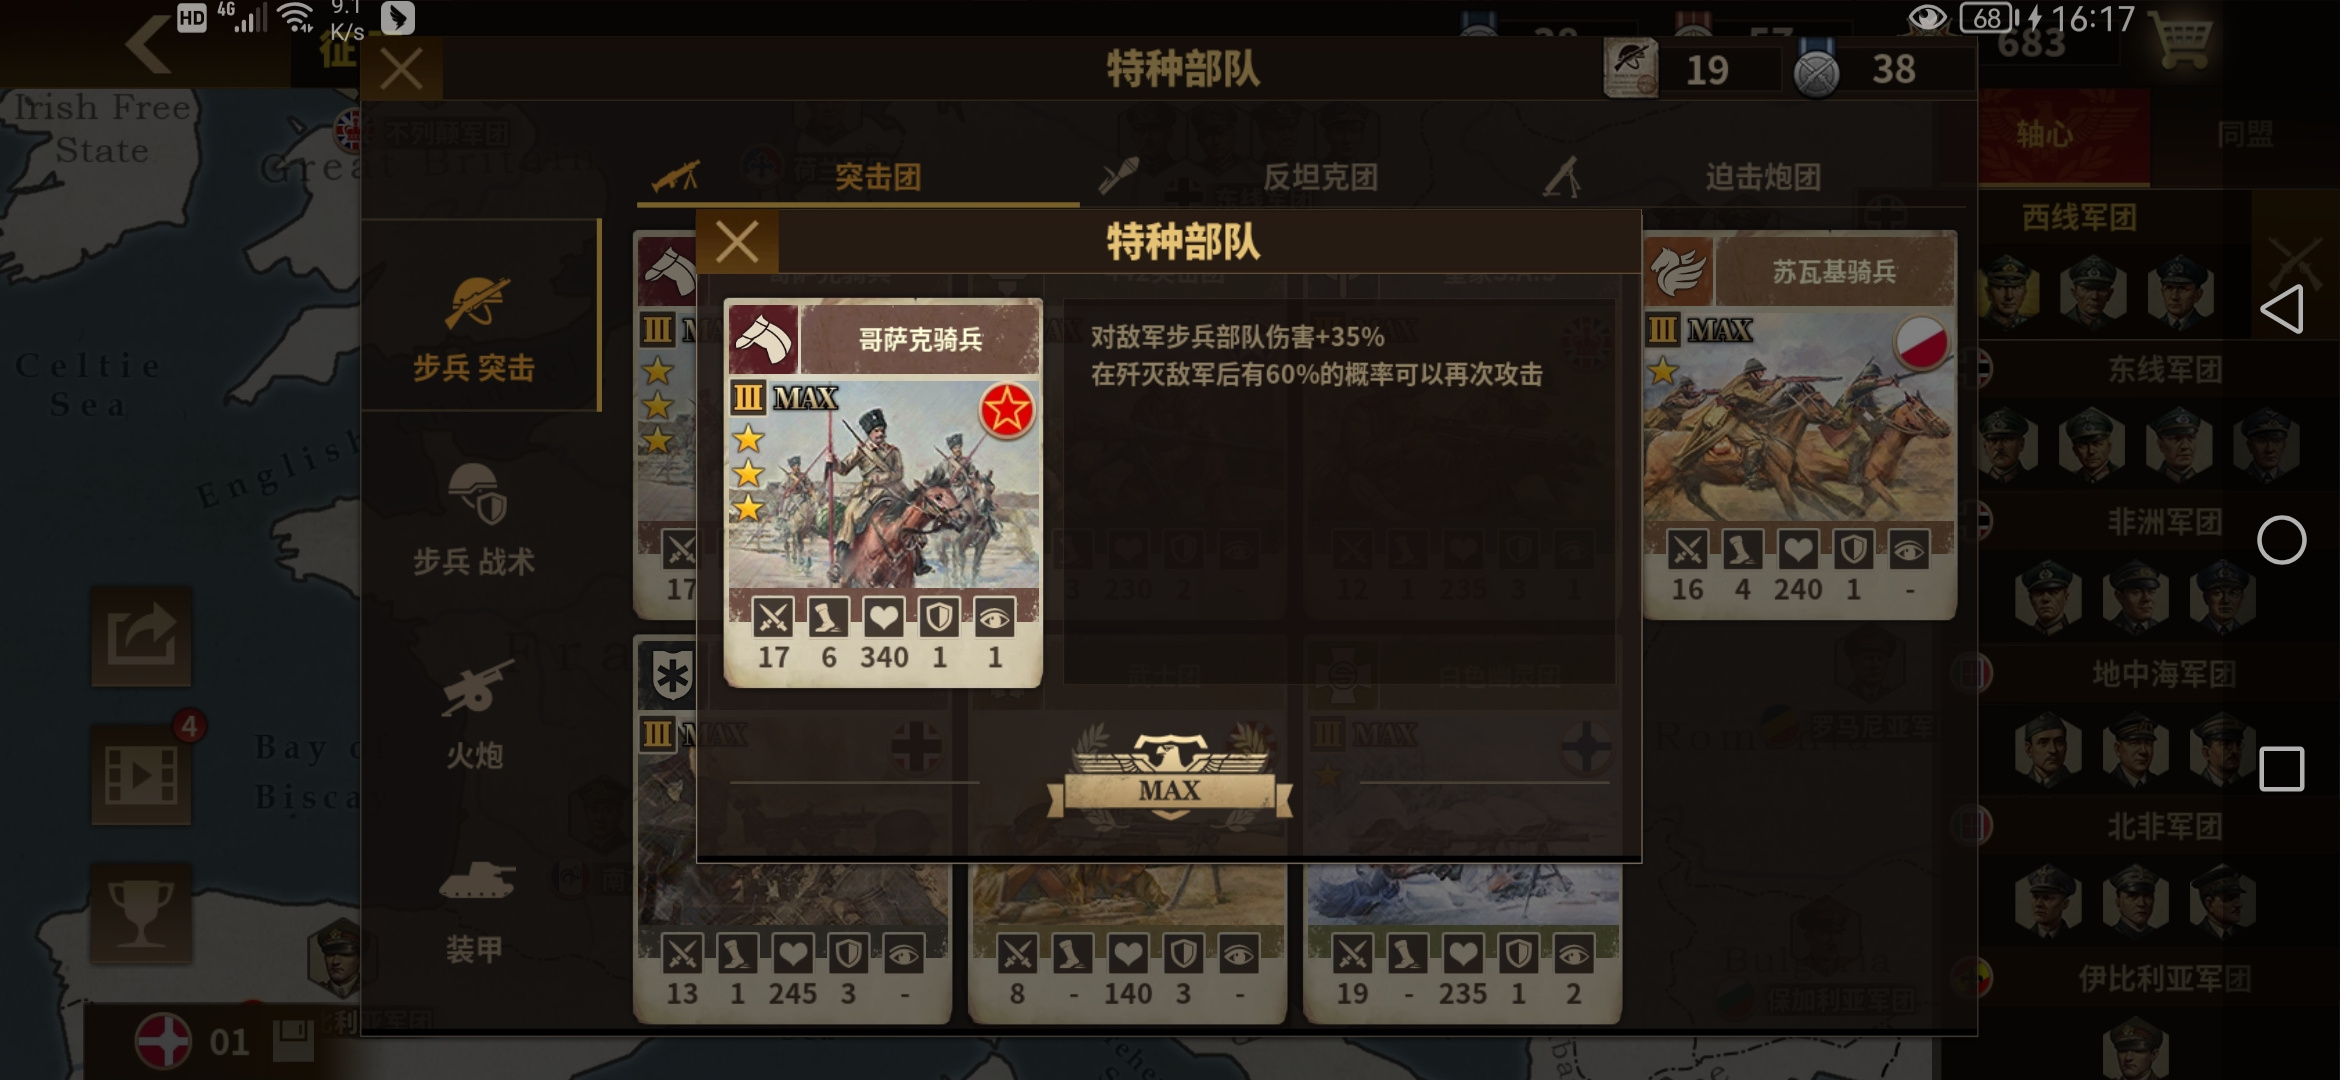Open the 装甲 armor category
2340x1080 pixels.
(475, 908)
